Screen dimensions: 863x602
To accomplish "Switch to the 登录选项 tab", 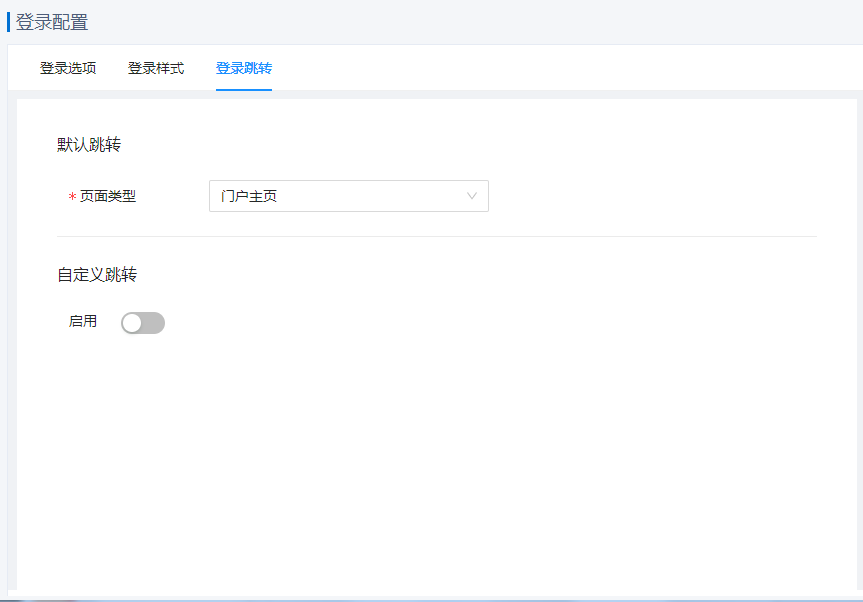I will pyautogui.click(x=68, y=69).
